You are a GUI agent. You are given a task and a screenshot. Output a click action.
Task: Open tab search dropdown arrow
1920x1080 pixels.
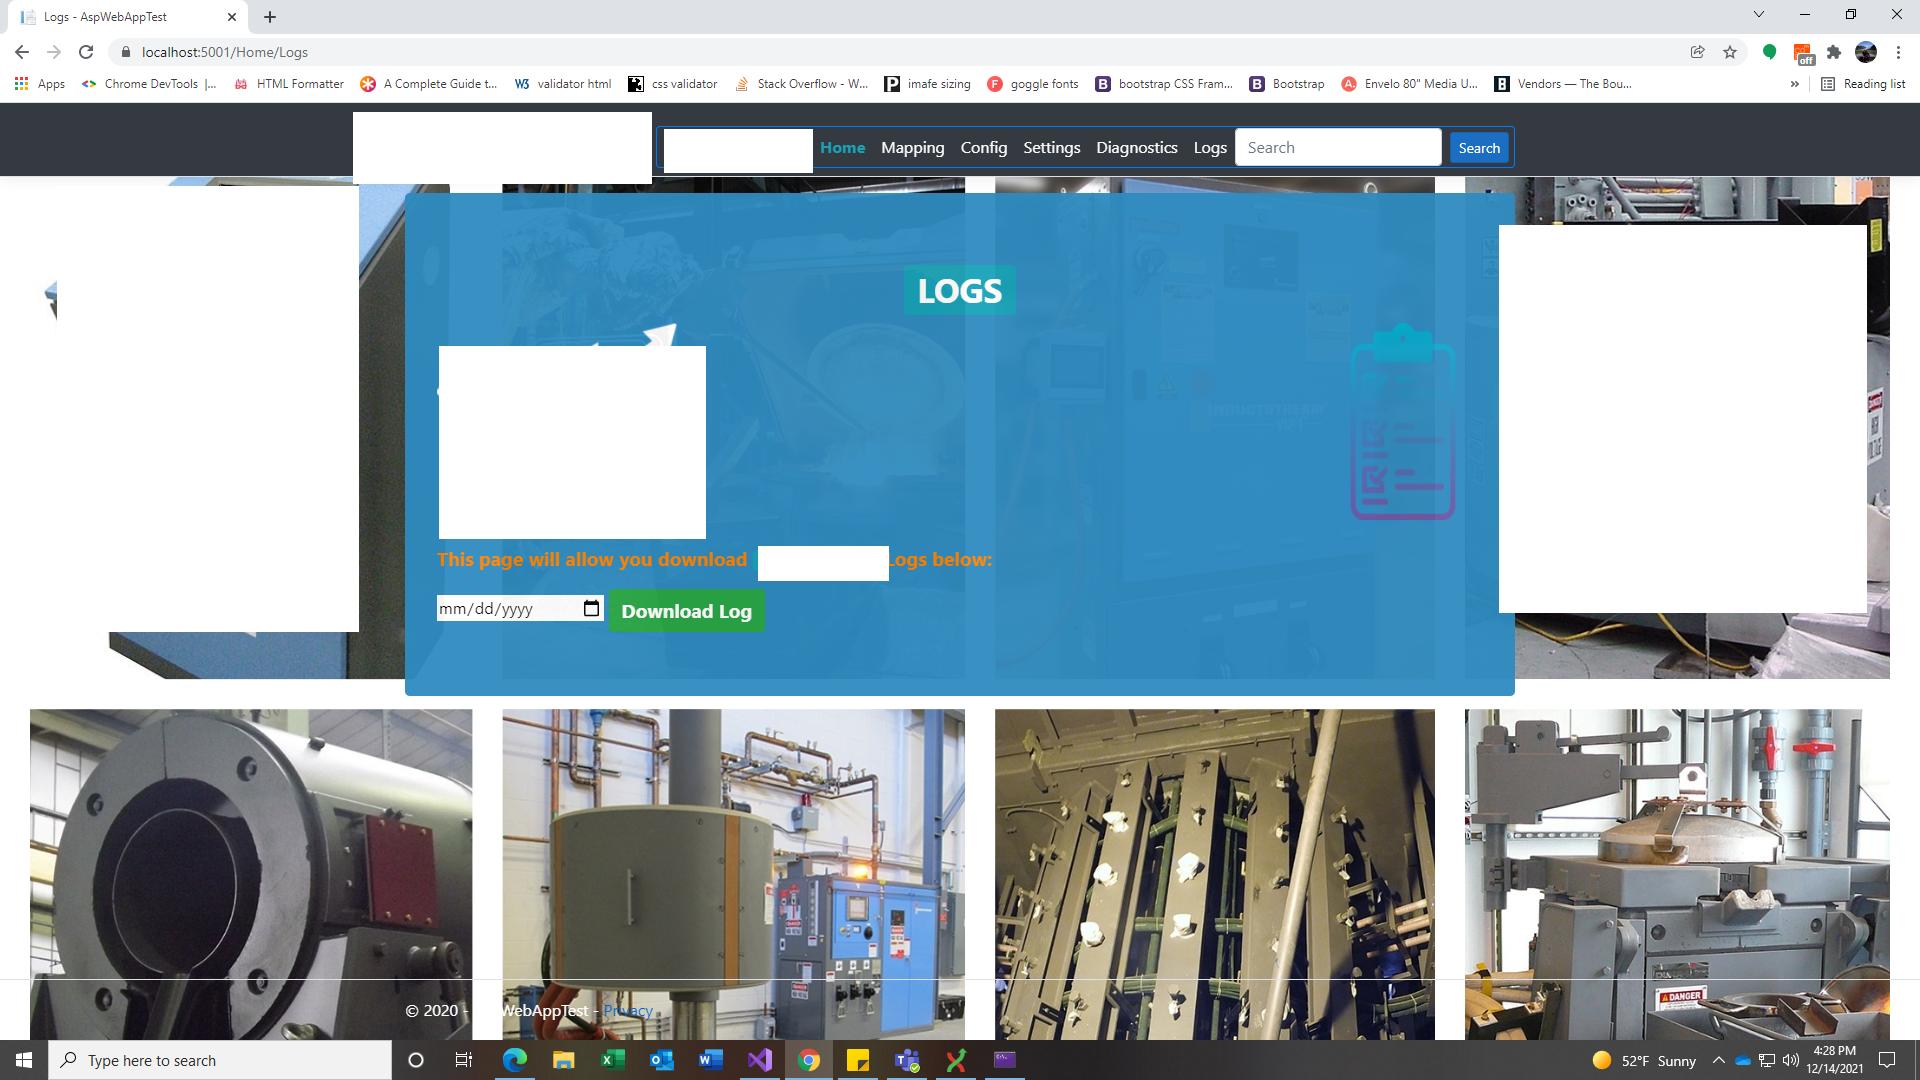1758,14
